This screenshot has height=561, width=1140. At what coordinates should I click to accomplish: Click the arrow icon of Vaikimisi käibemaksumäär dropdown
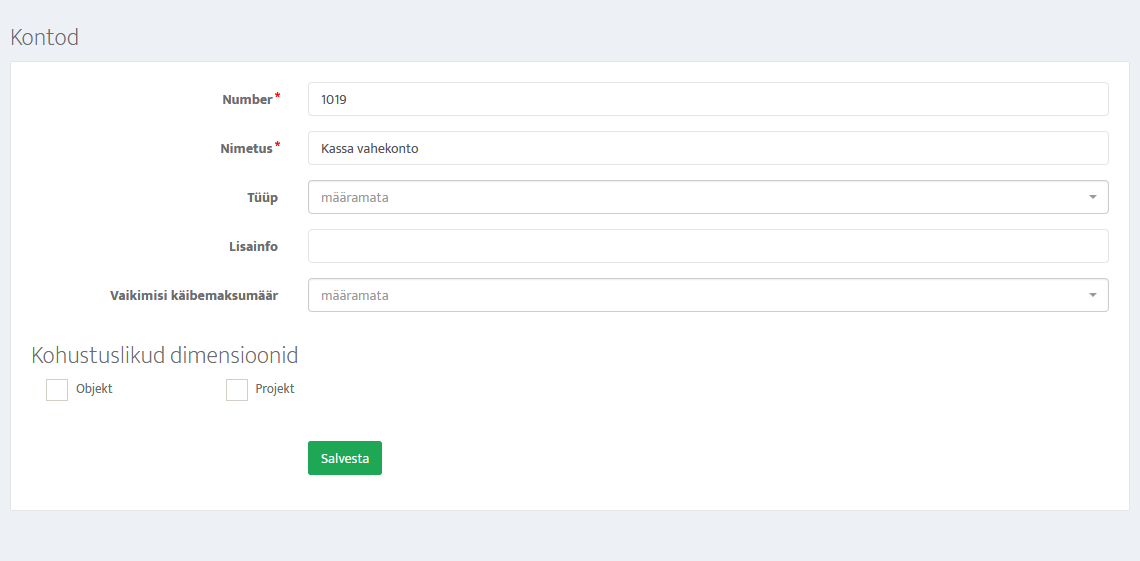1092,295
